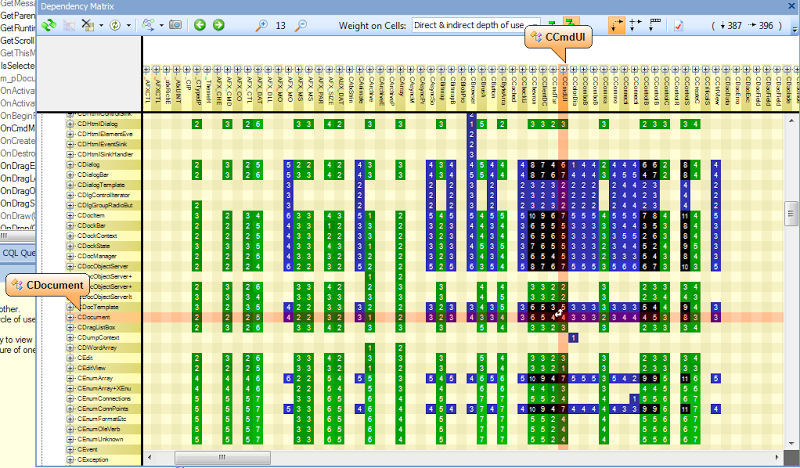The height and width of the screenshot is (468, 800).
Task: Click the blue cell '1' in CDumpContext row
Action: pyautogui.click(x=573, y=338)
